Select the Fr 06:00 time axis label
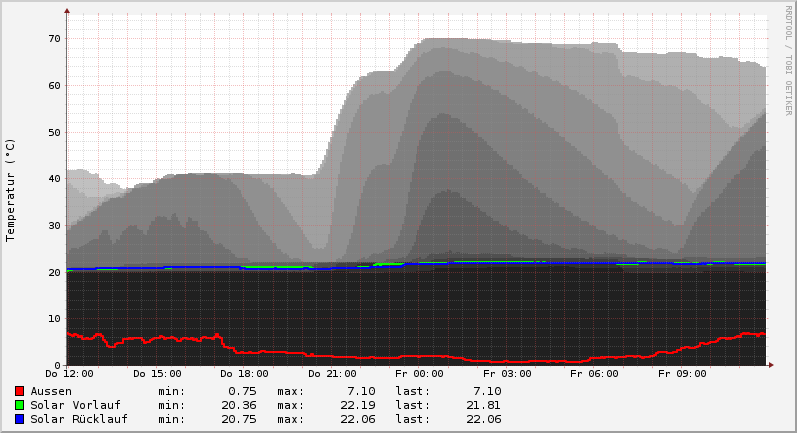The width and height of the screenshot is (797, 433). pyautogui.click(x=594, y=374)
